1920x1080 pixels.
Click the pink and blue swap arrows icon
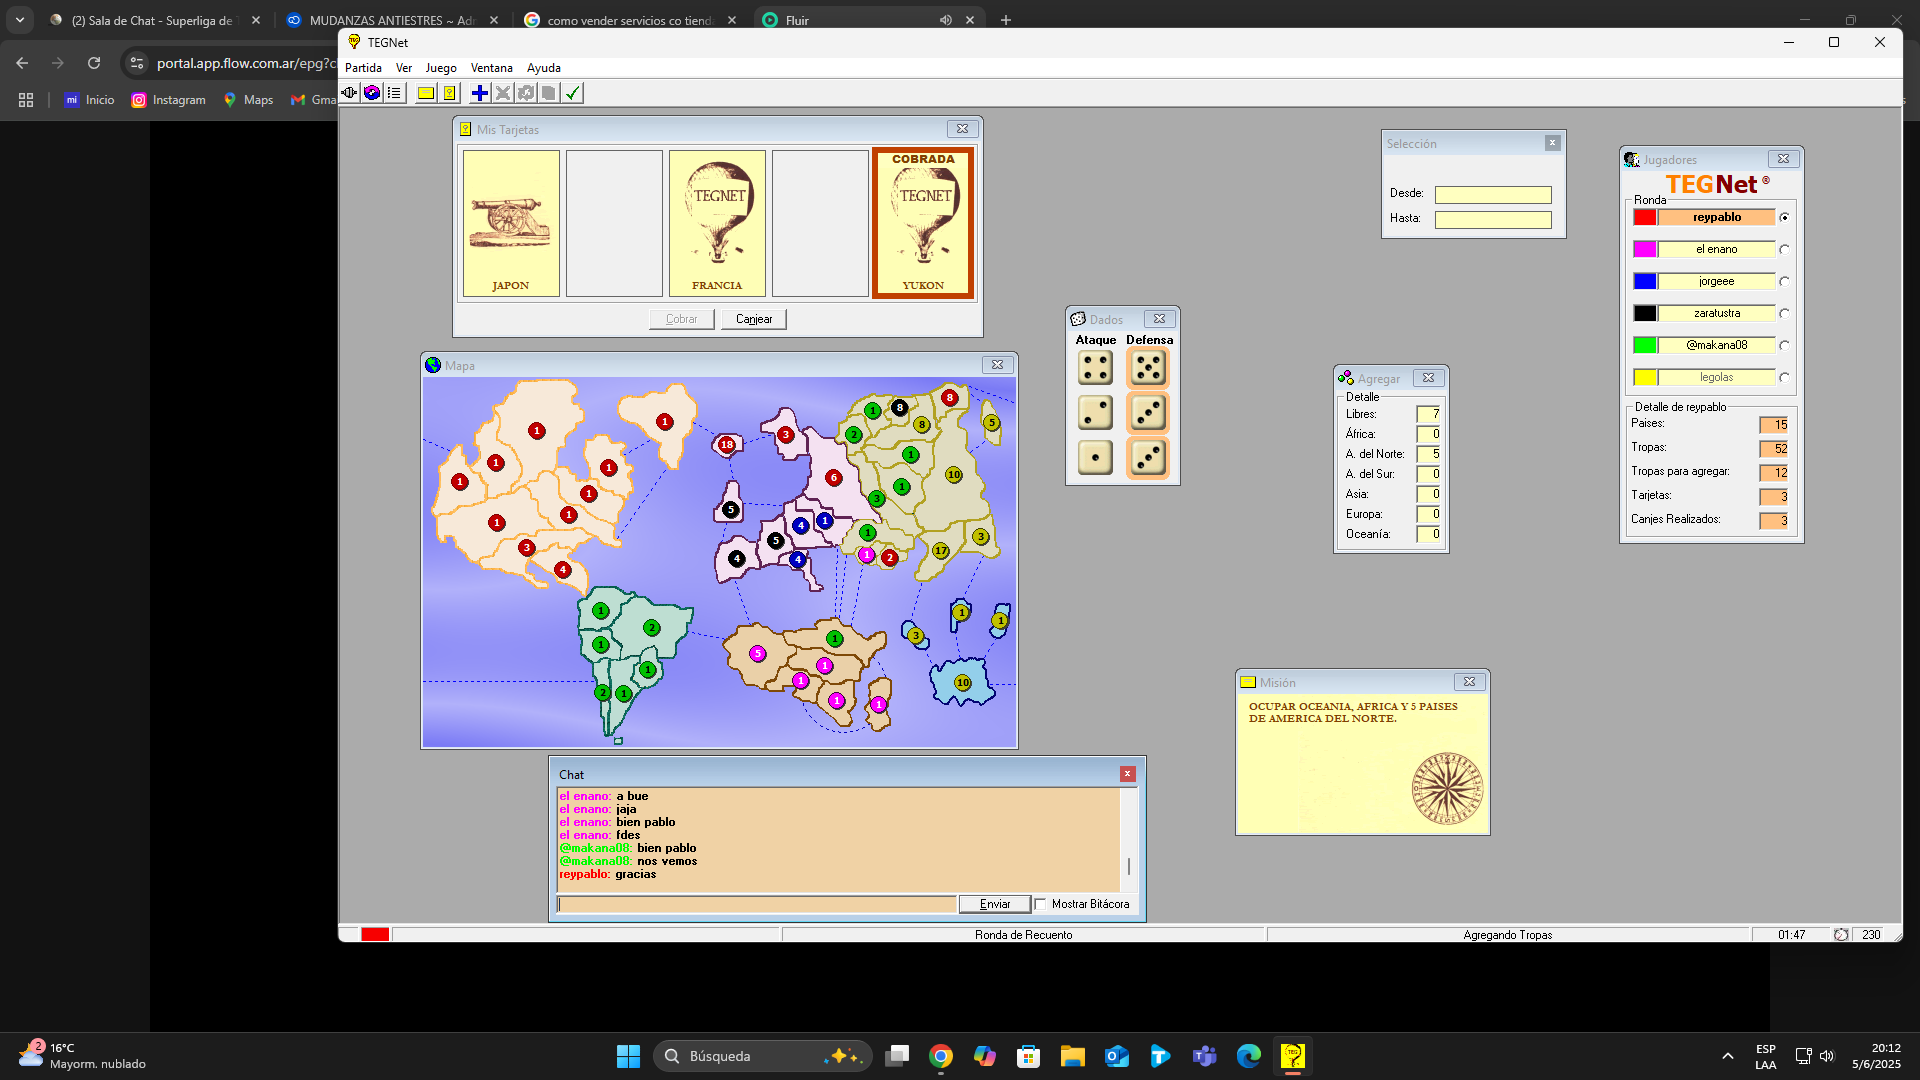[372, 93]
